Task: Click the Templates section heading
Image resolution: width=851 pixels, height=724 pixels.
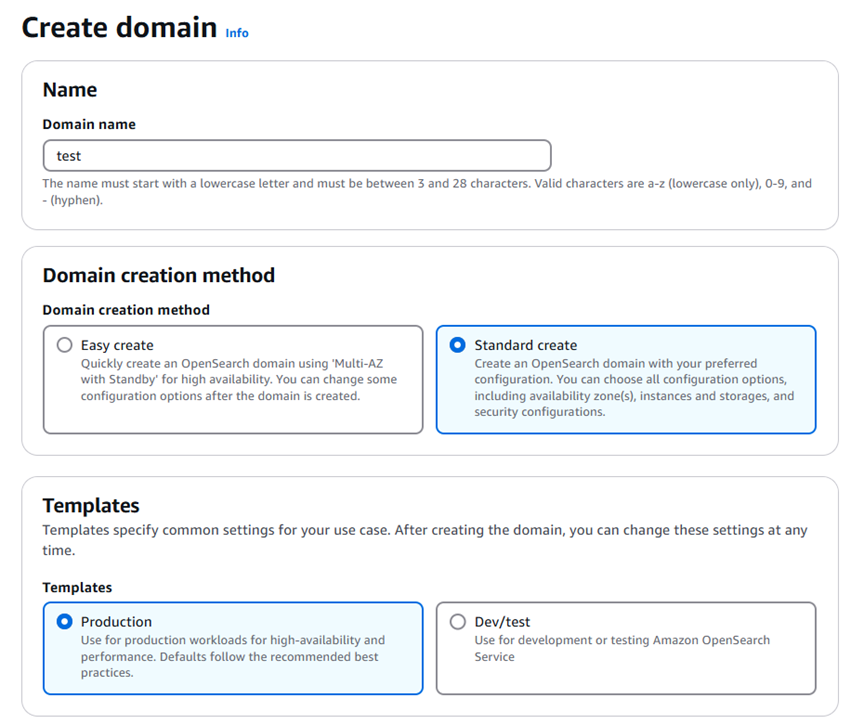Action: (91, 505)
